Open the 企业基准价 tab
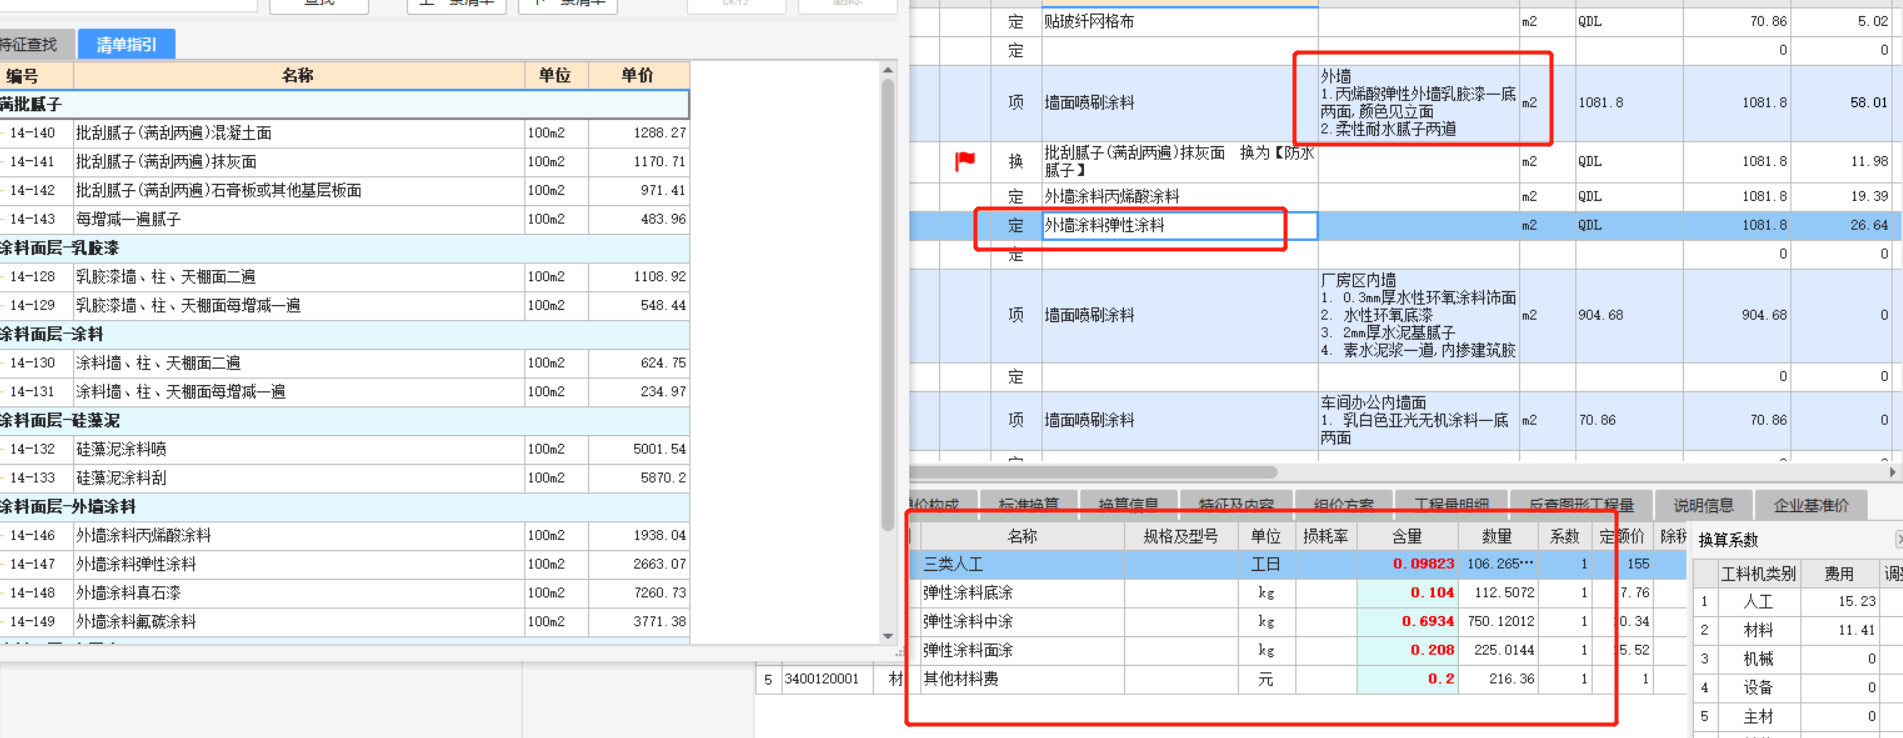1903x738 pixels. click(1811, 505)
